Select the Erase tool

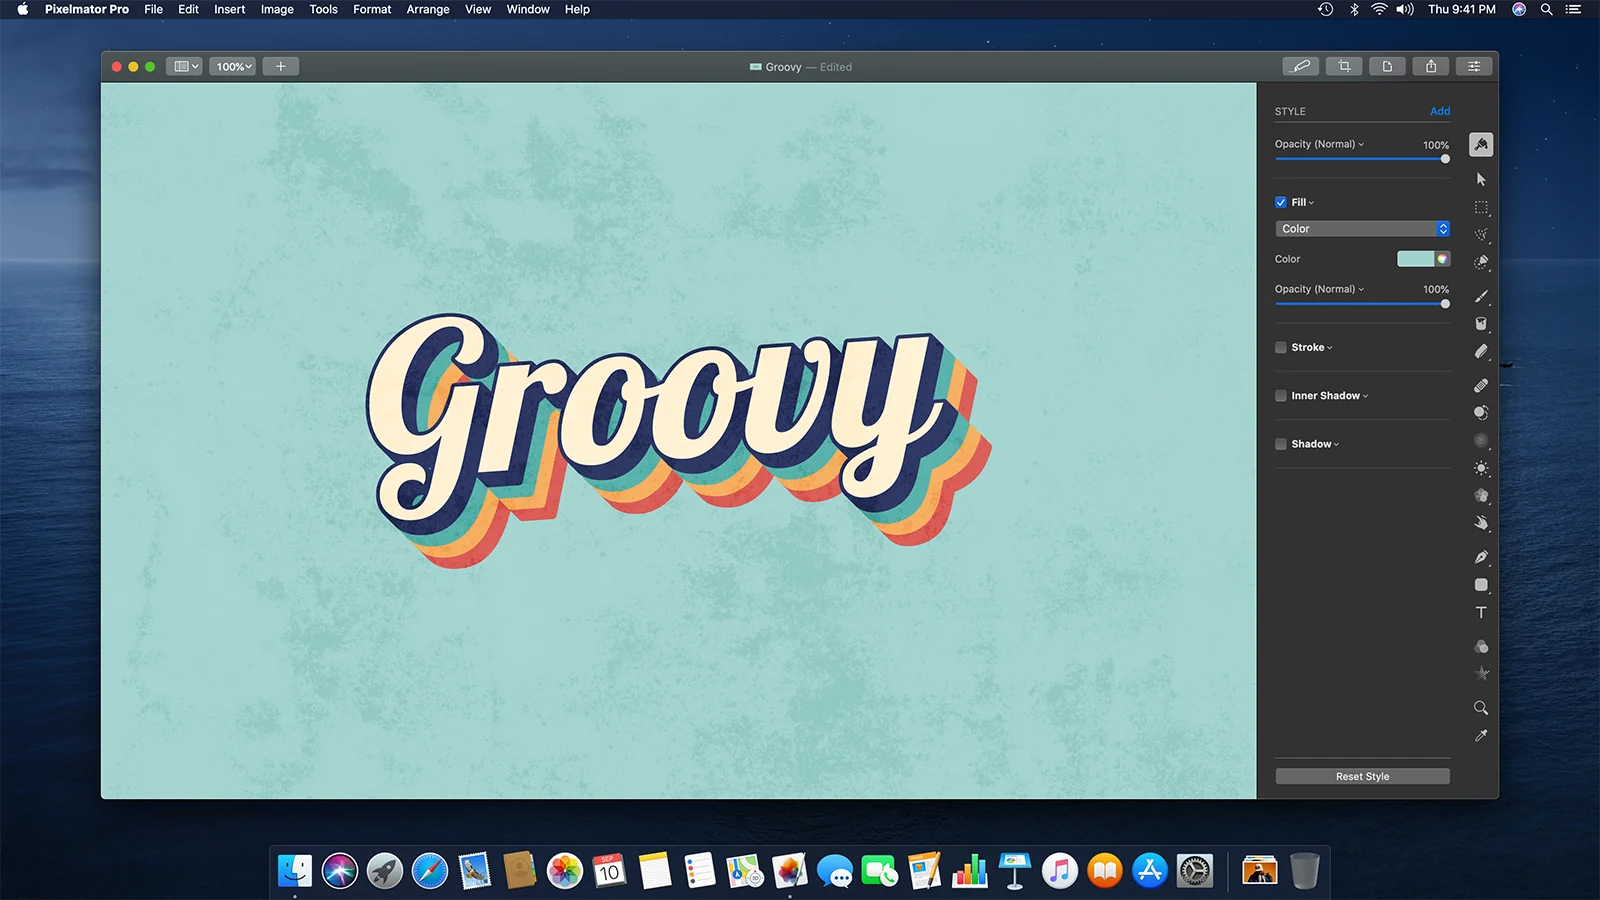pos(1481,351)
